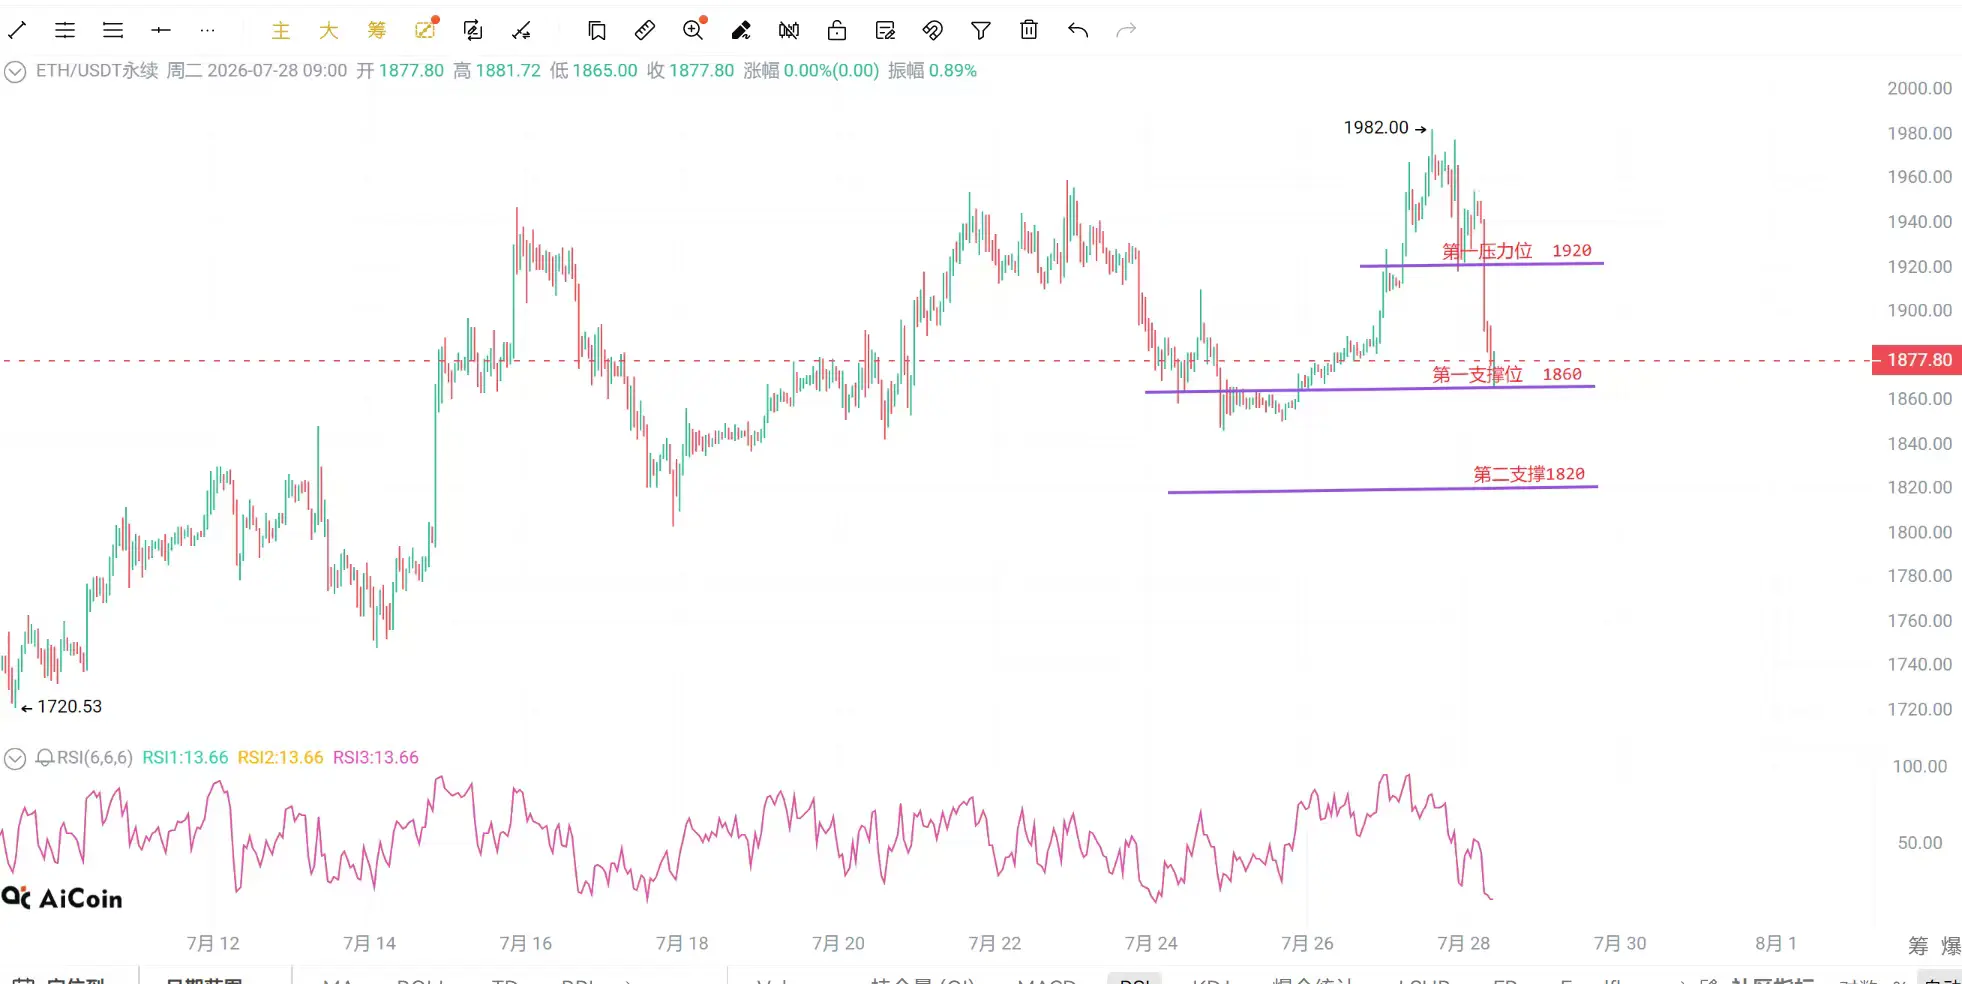Click the 1877.80 current price tag
The width and height of the screenshot is (1962, 984).
(x=1917, y=360)
